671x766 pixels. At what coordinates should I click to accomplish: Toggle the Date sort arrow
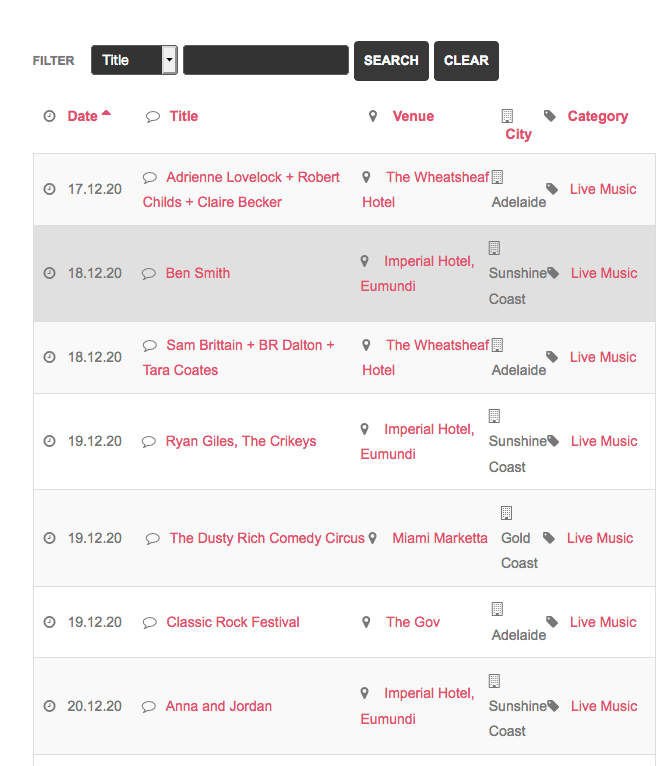pyautogui.click(x=106, y=113)
